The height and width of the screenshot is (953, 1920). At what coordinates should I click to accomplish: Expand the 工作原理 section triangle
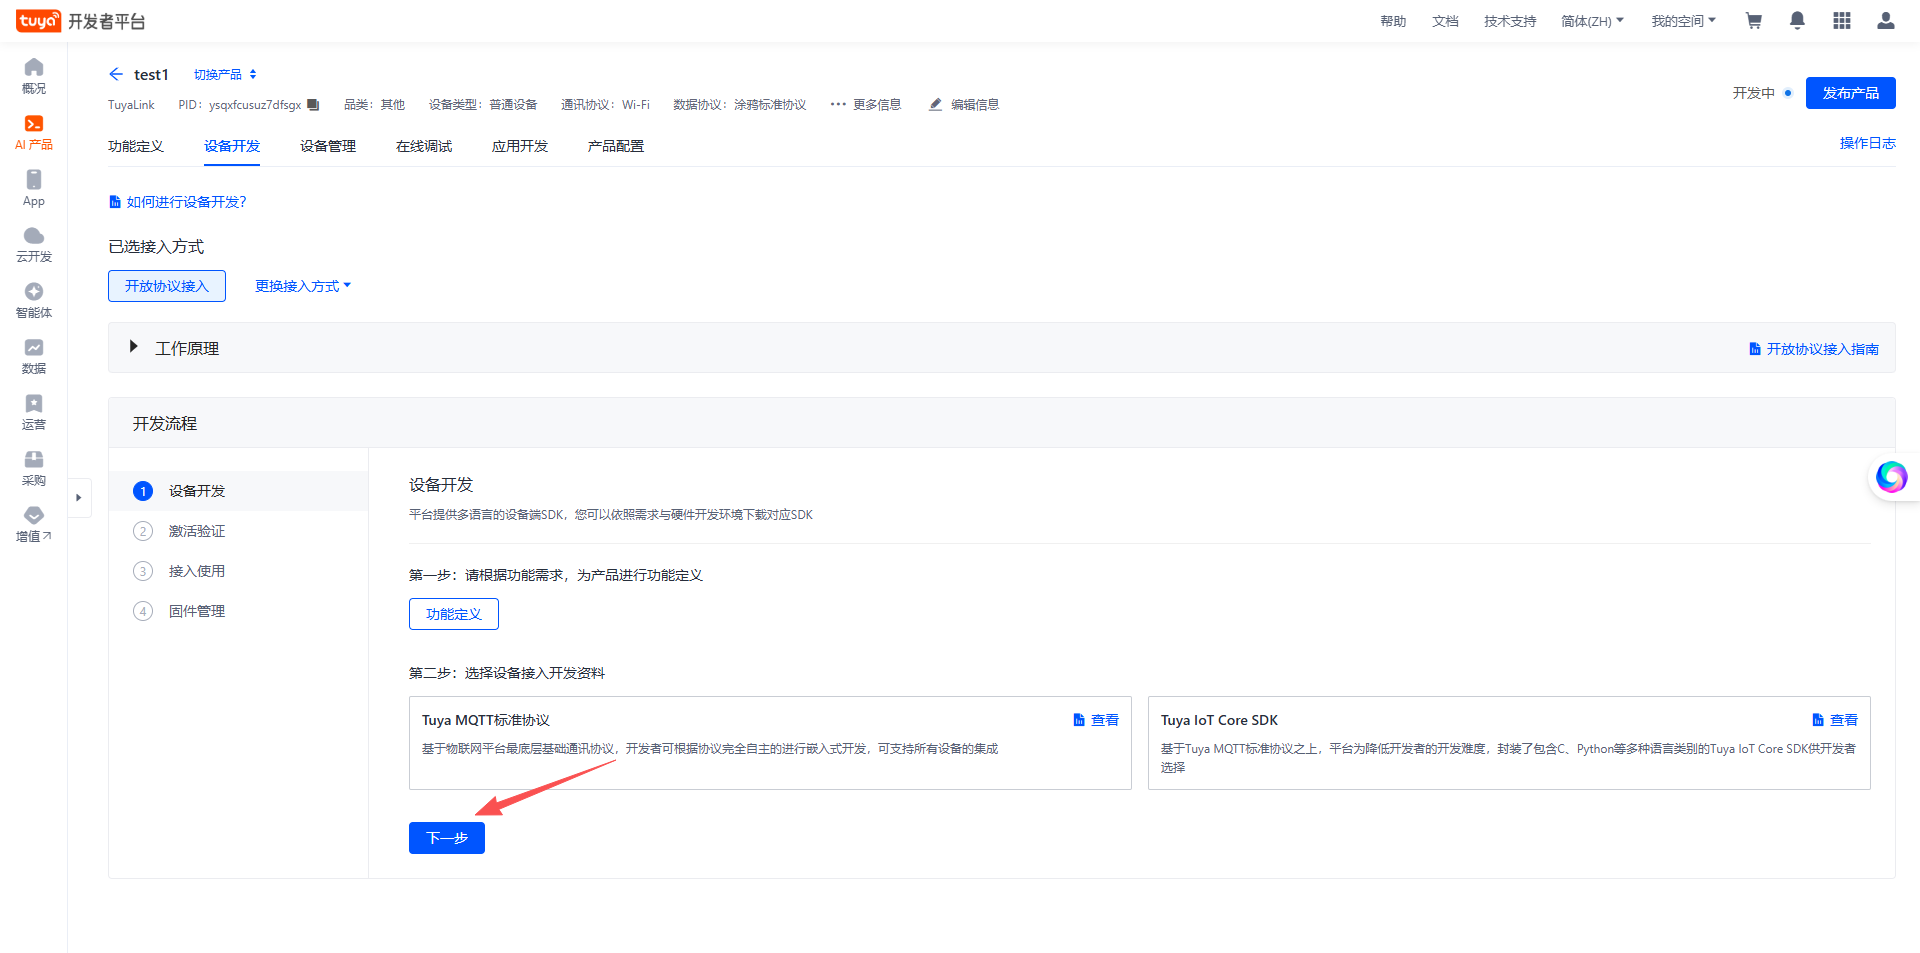[133, 347]
